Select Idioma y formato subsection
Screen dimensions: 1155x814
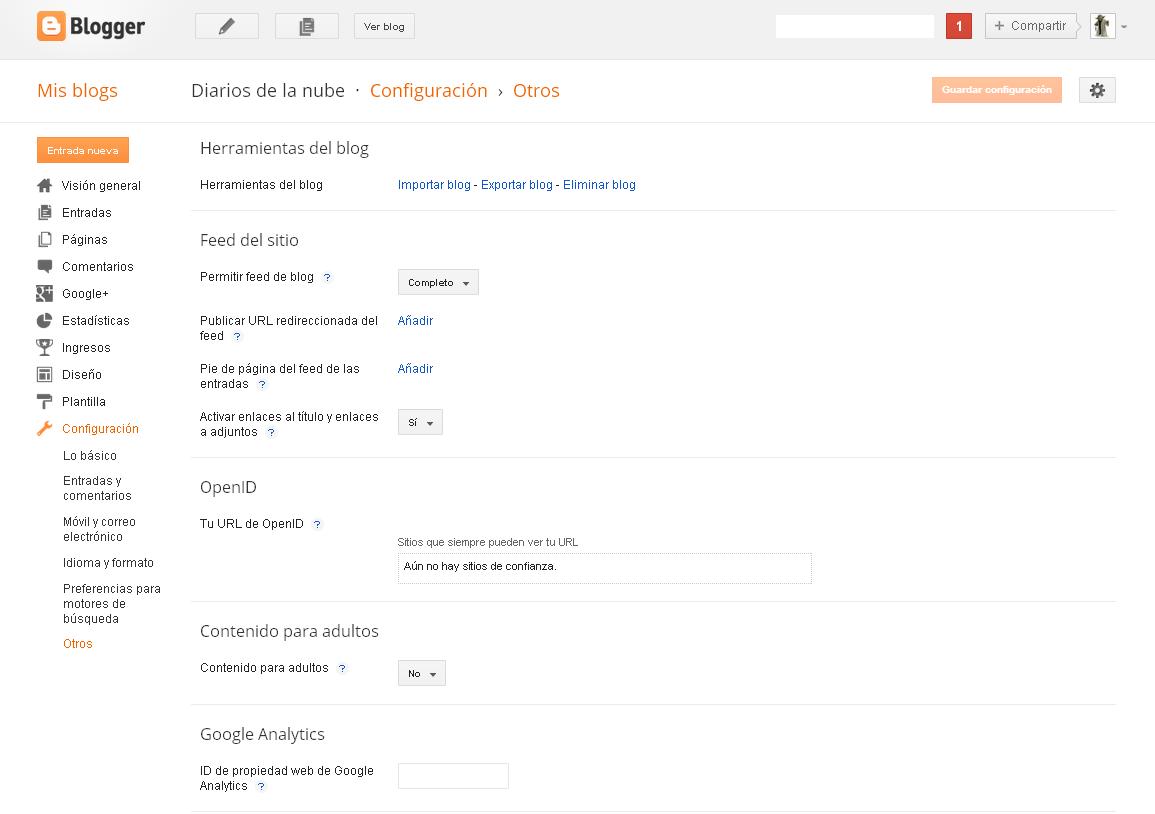pyautogui.click(x=108, y=563)
